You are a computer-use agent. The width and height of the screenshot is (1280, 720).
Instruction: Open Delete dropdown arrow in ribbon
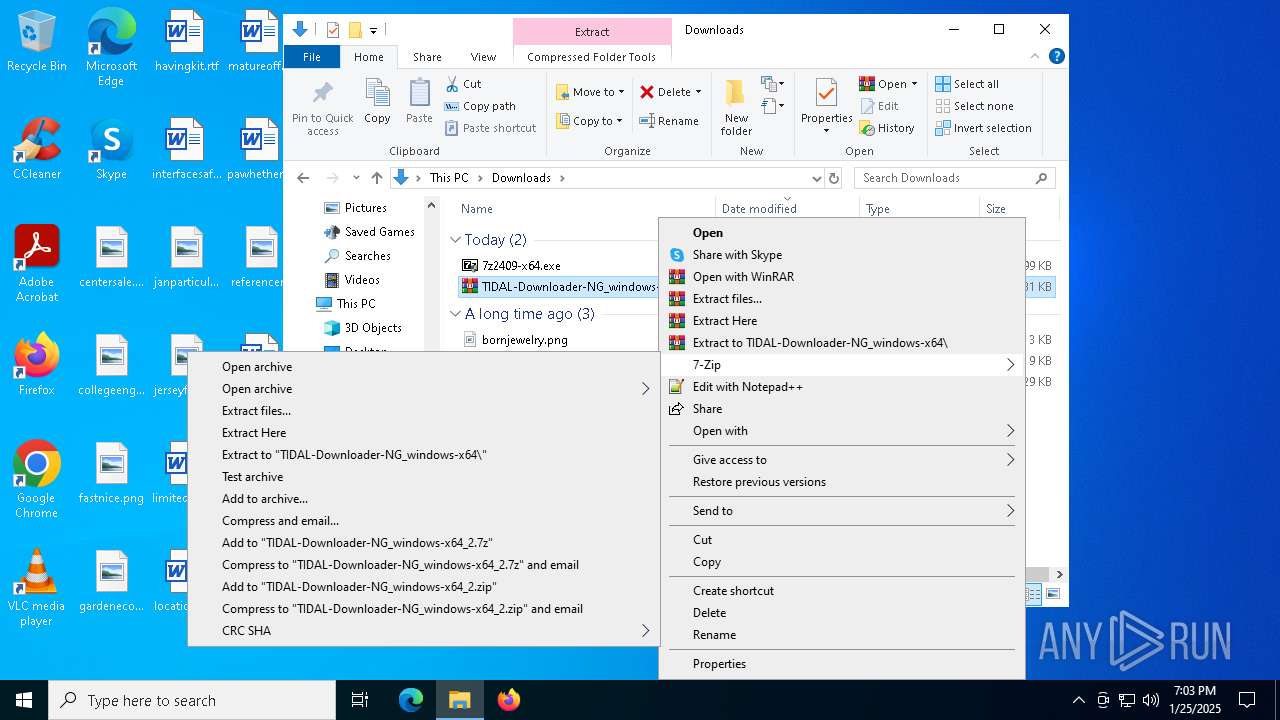(698, 92)
